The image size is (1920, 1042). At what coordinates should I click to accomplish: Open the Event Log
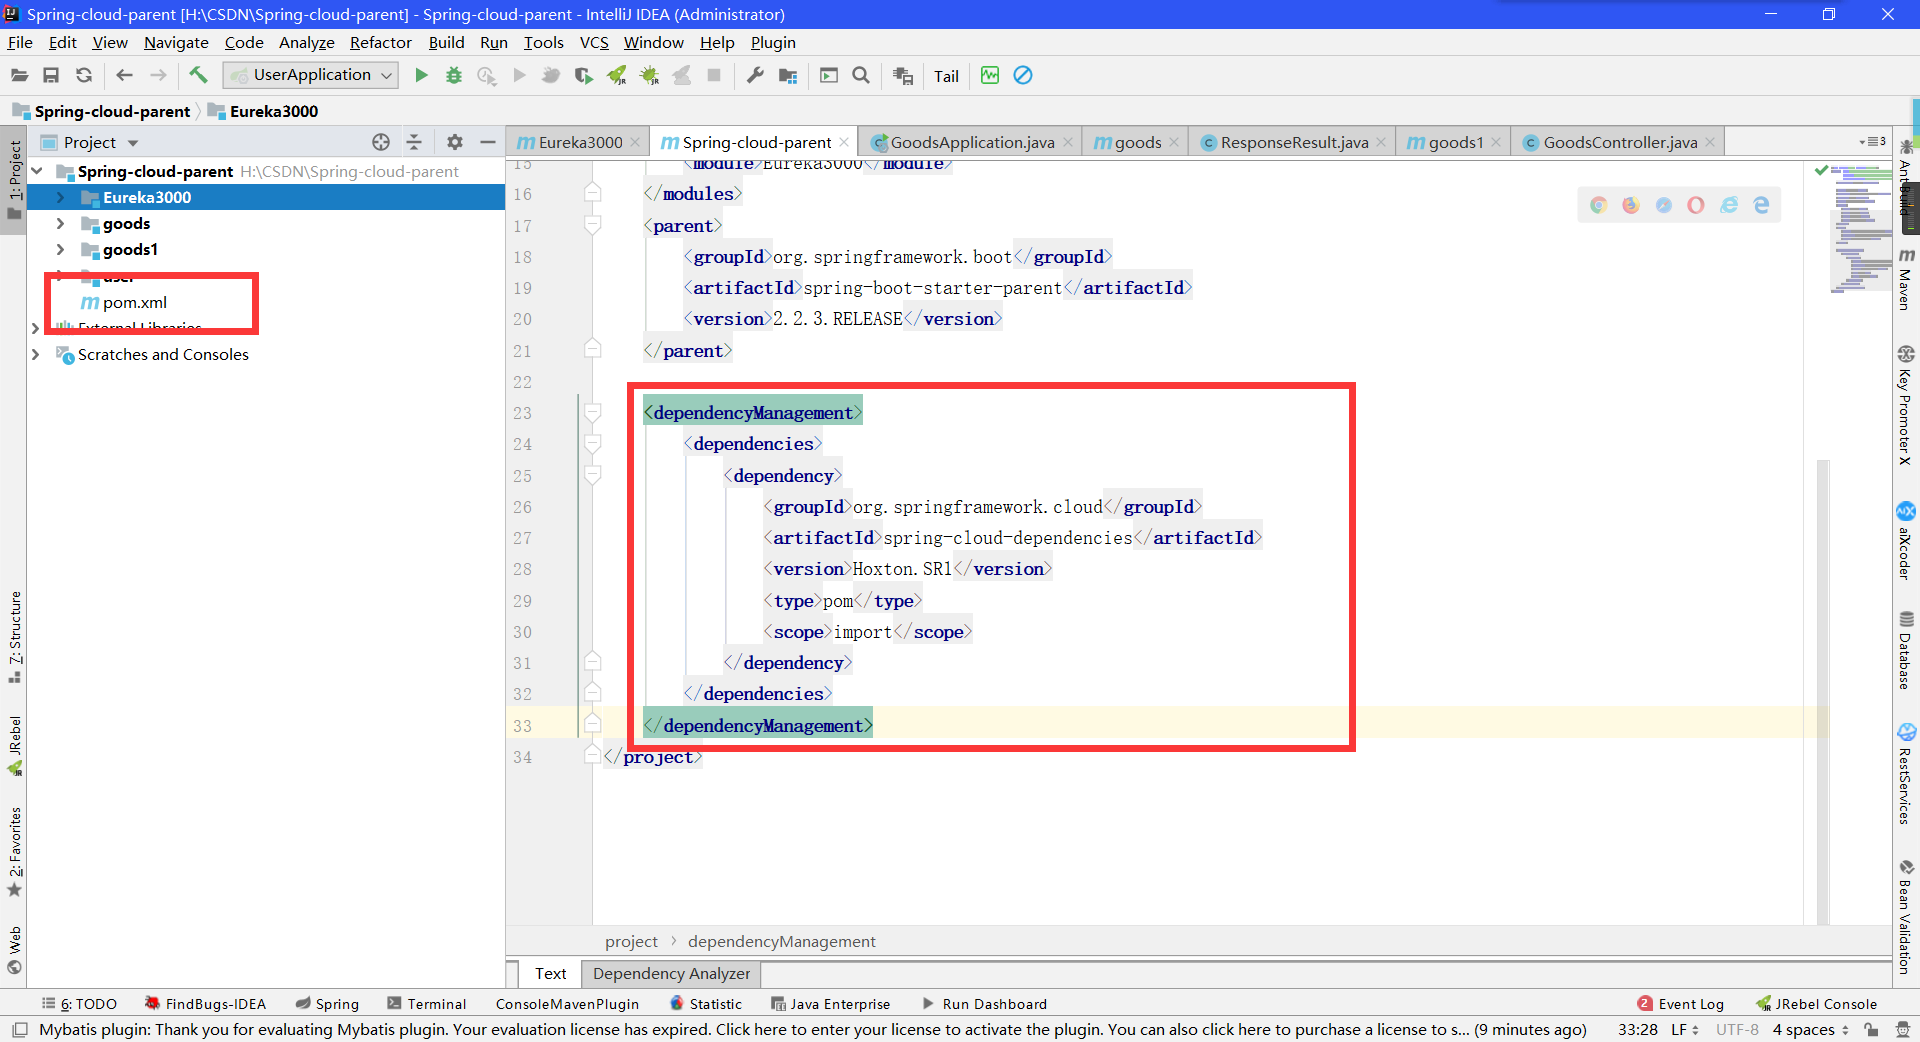coord(1681,1004)
